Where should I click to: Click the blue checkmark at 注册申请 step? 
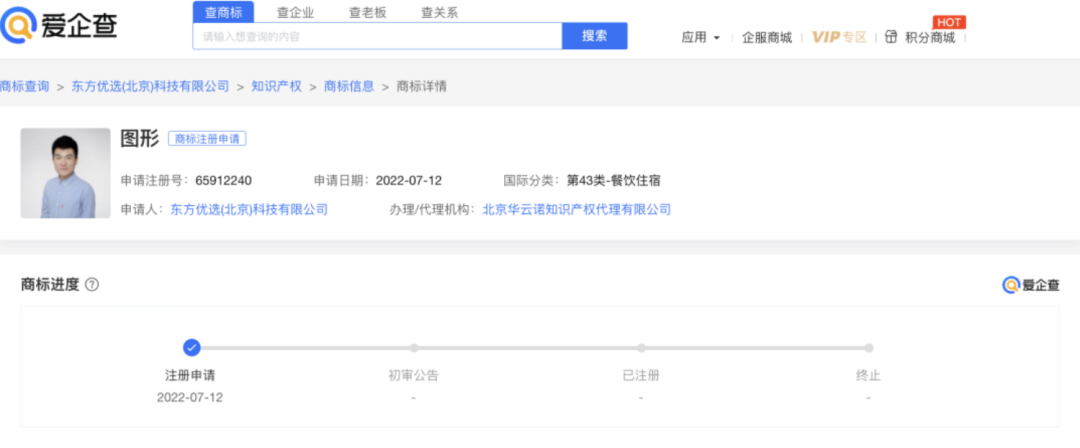(x=192, y=347)
